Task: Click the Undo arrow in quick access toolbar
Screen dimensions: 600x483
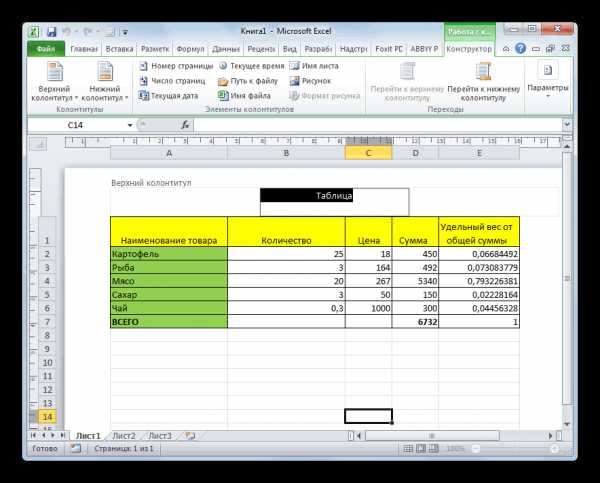Action: (67, 31)
